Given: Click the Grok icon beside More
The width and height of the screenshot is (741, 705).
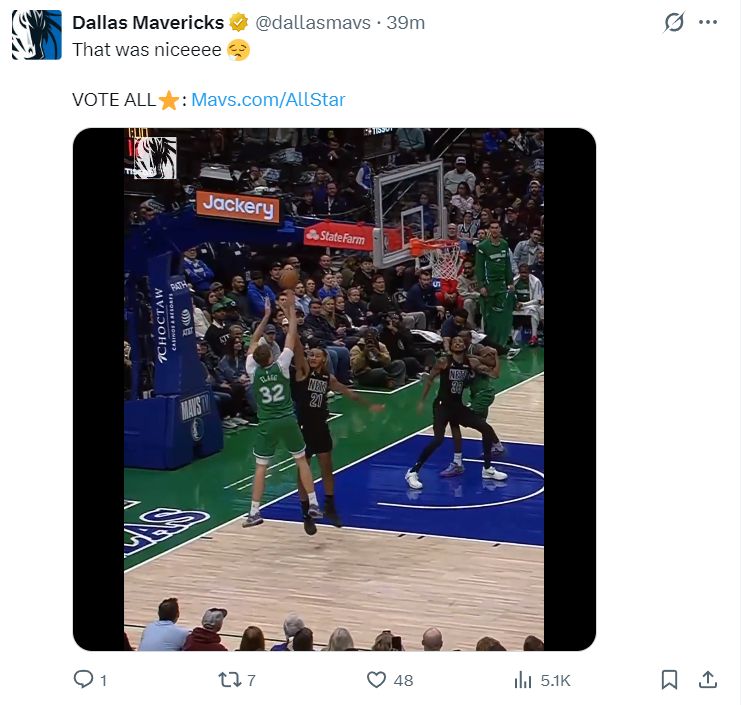Looking at the screenshot, I should coord(675,22).
